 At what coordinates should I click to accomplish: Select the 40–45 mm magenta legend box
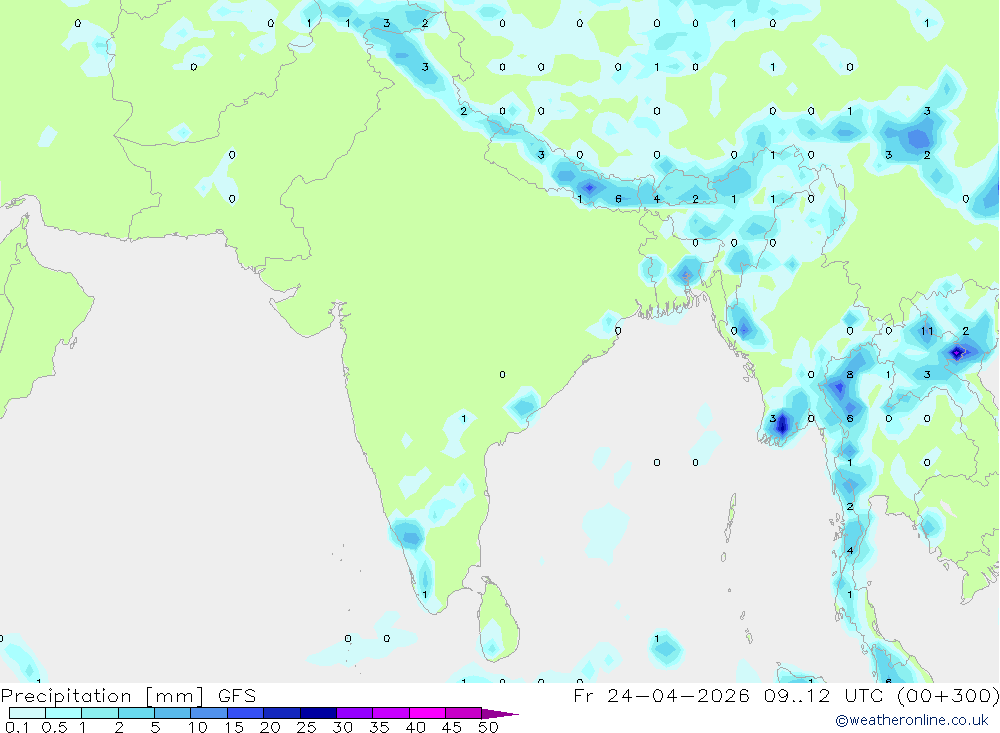coord(427,713)
